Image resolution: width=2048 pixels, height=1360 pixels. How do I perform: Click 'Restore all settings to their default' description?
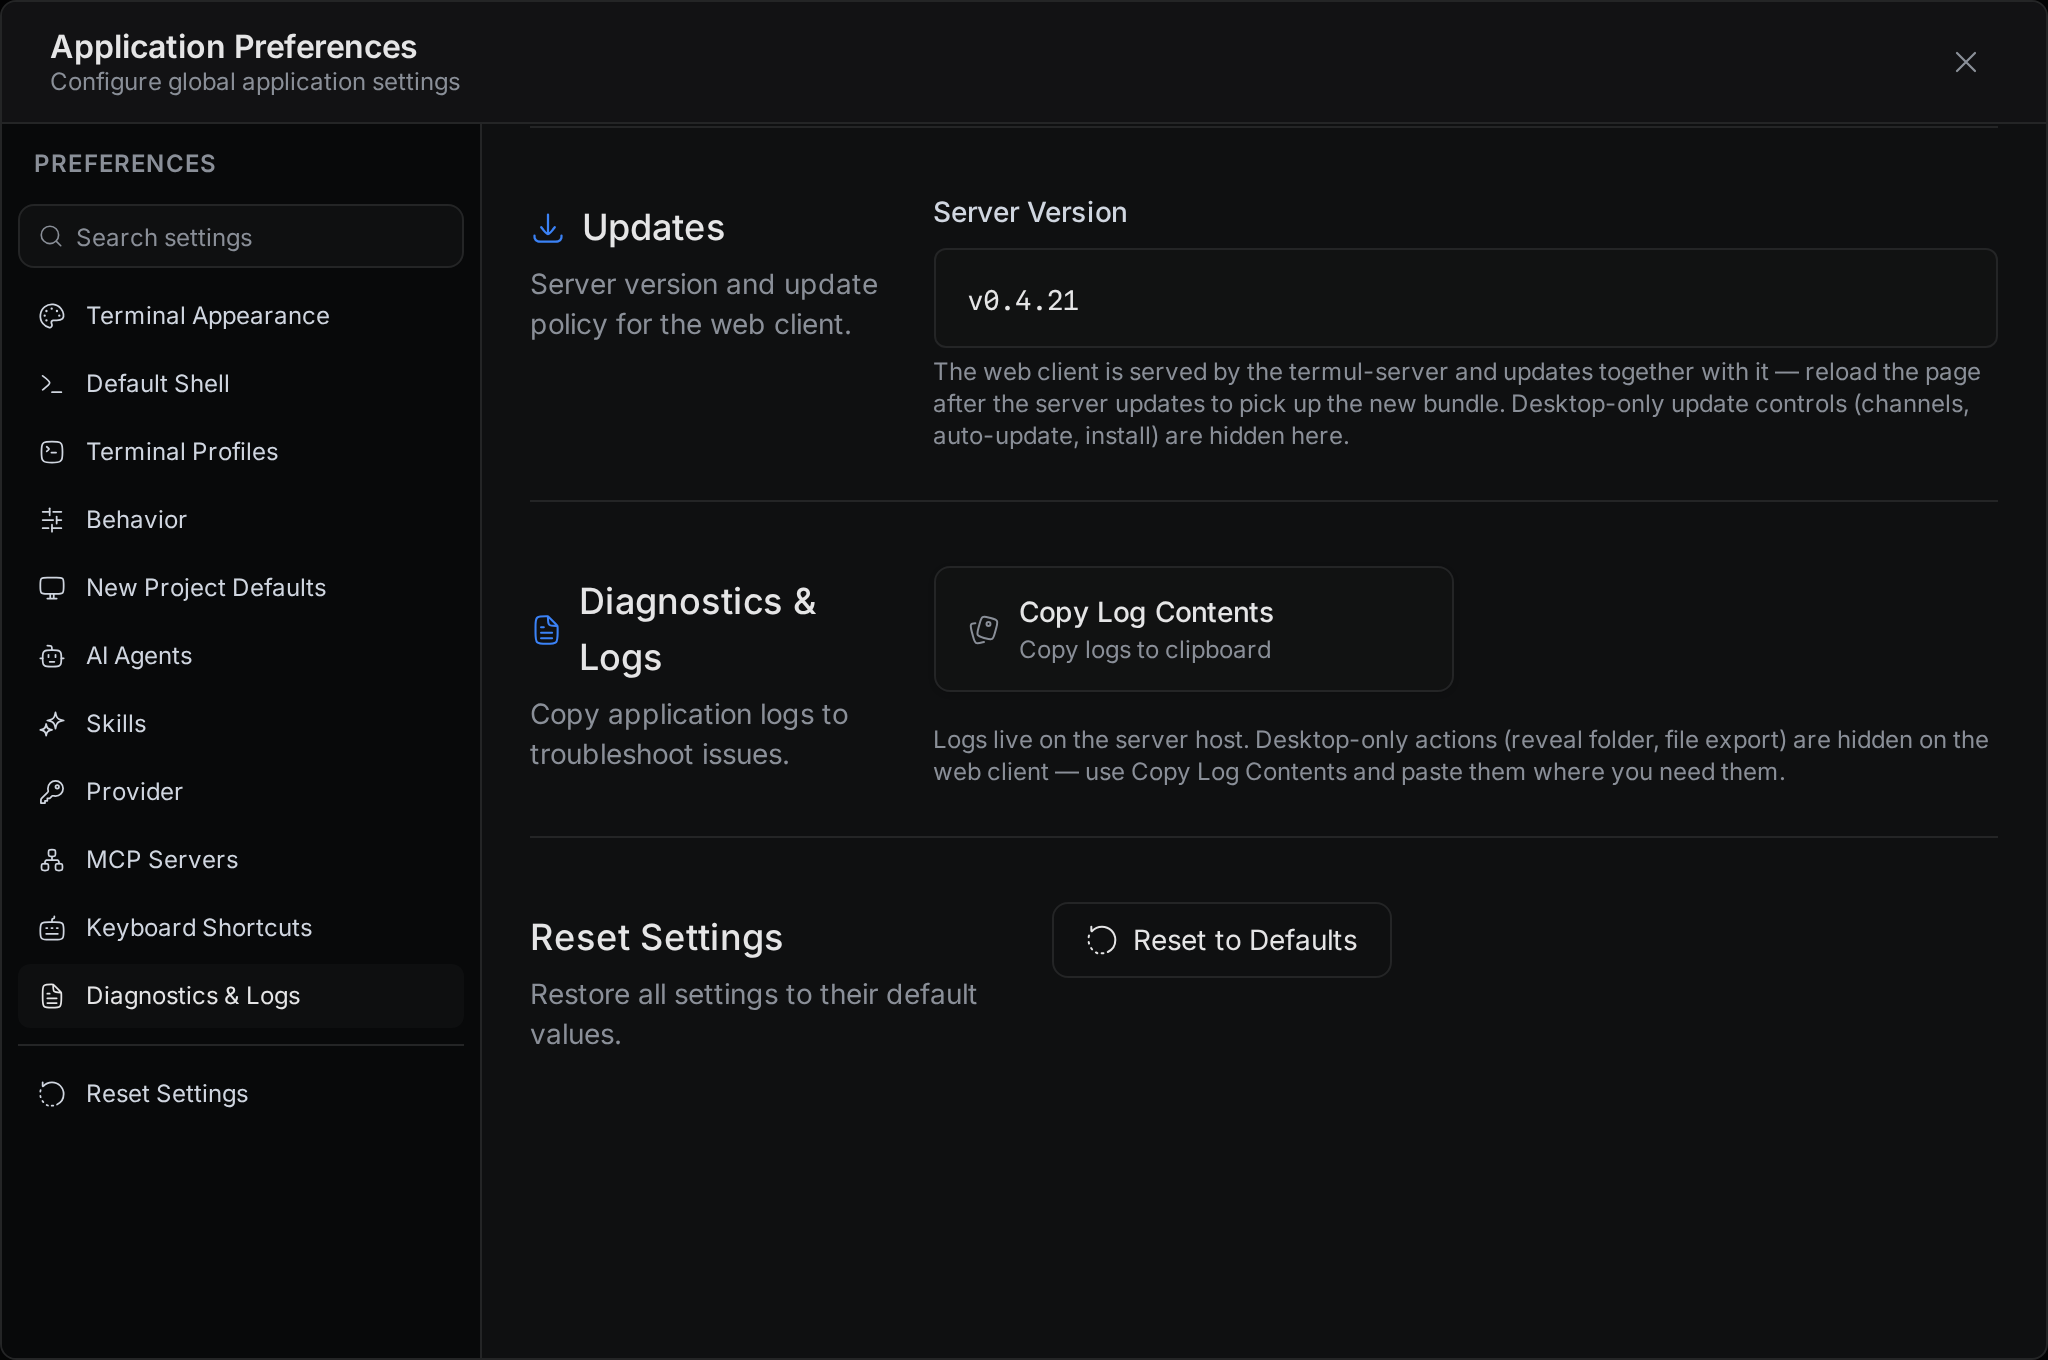pyautogui.click(x=753, y=1014)
